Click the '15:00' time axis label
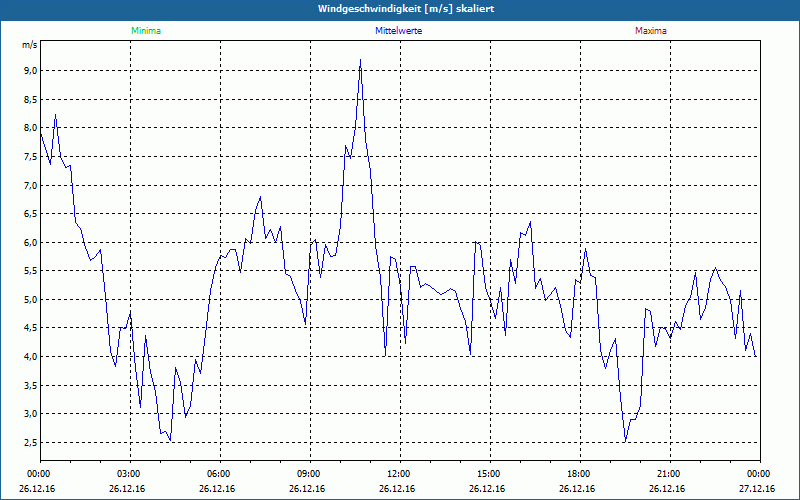 point(490,474)
